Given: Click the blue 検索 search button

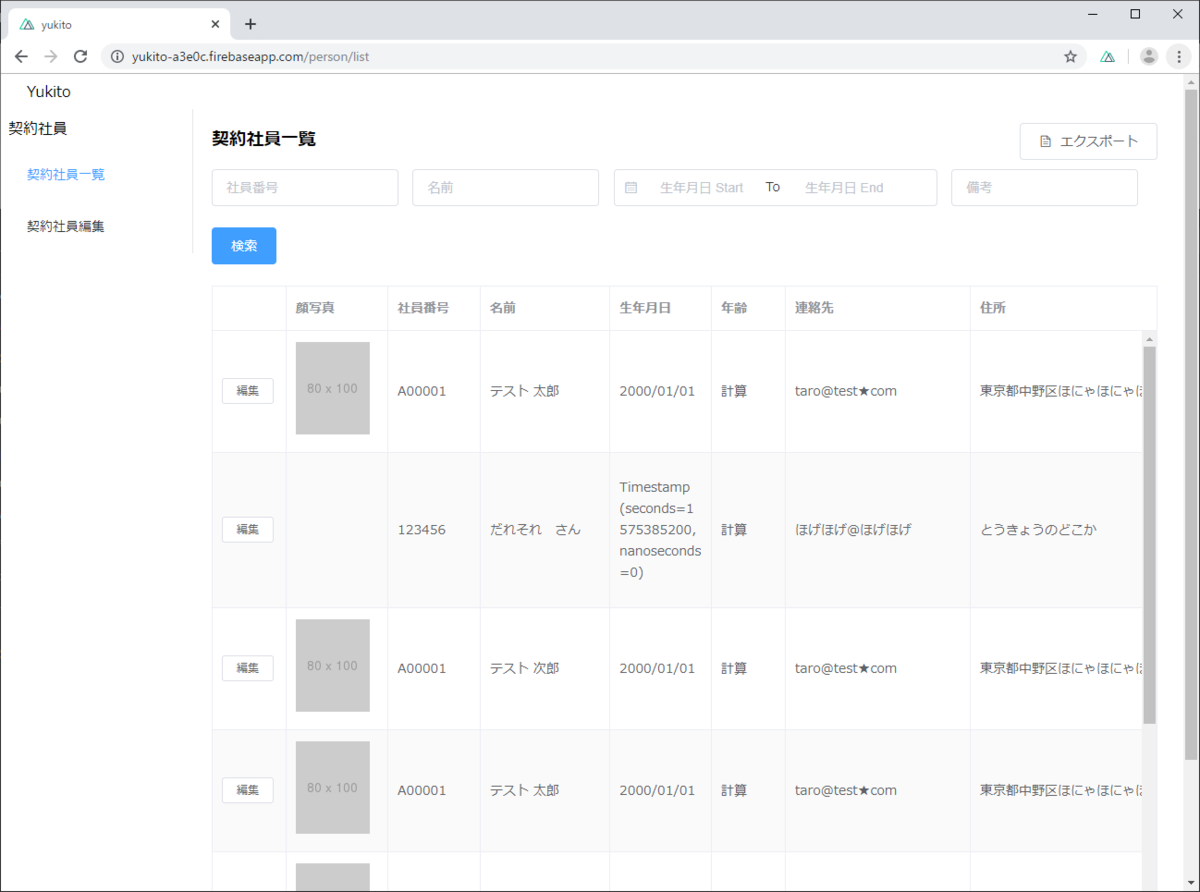Looking at the screenshot, I should coord(244,246).
